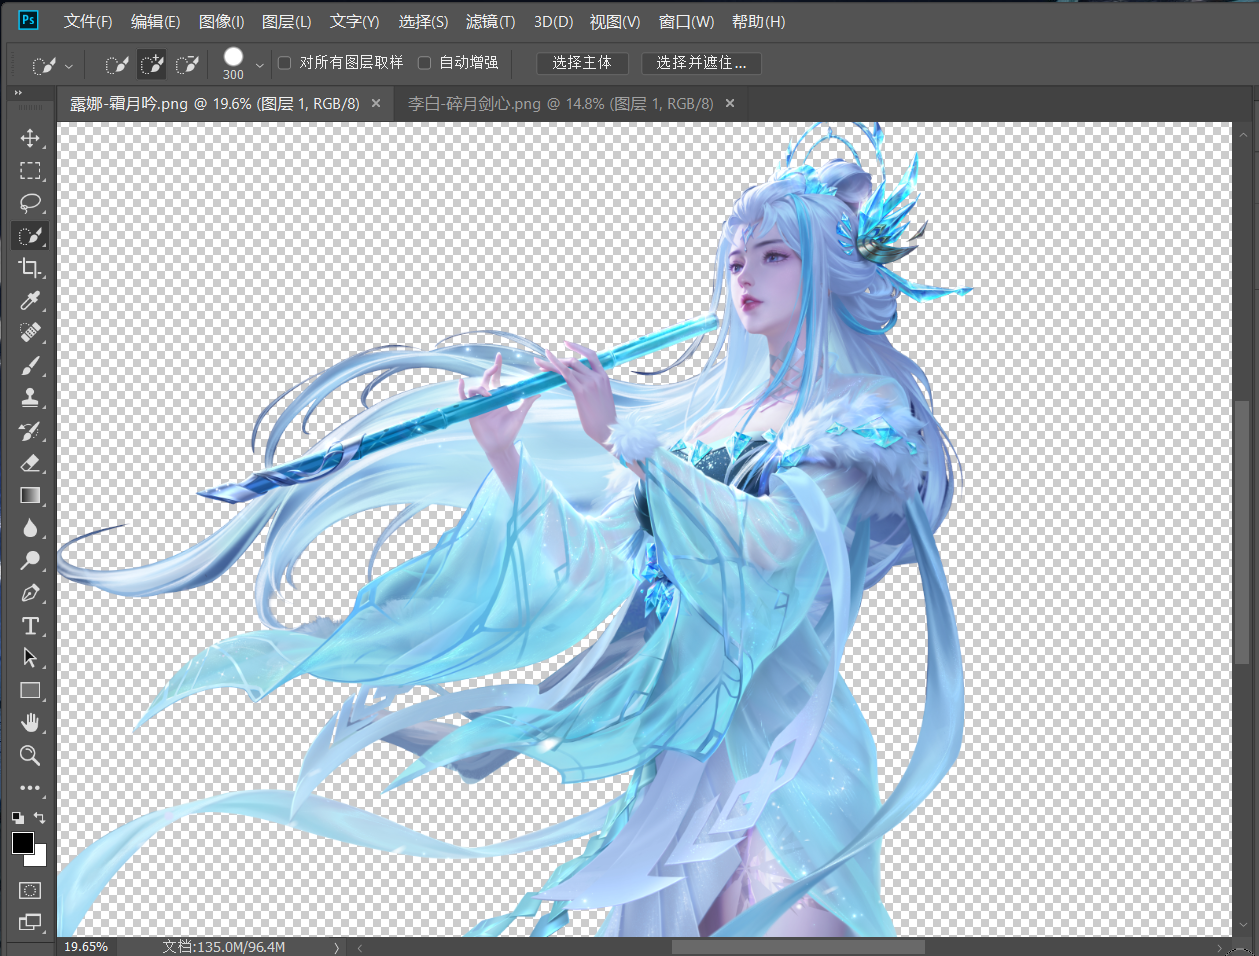
Task: Open the 选择(S) menu
Action: [x=423, y=21]
